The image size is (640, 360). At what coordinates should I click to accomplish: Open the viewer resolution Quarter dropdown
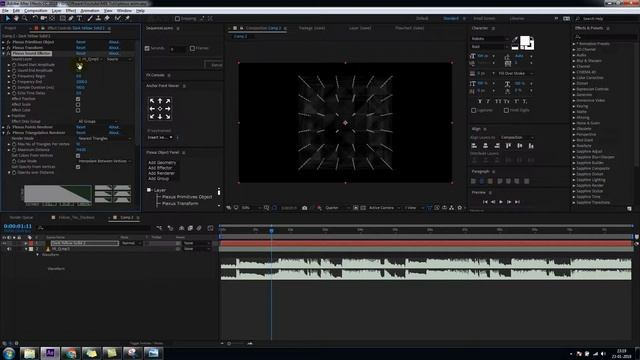[x=337, y=208]
